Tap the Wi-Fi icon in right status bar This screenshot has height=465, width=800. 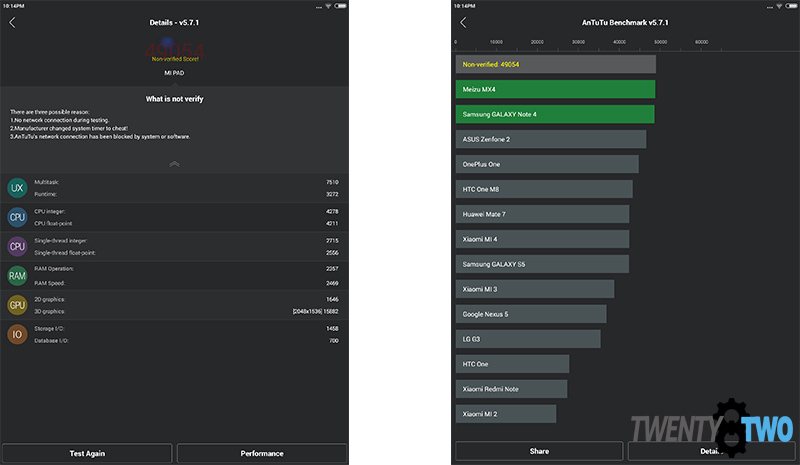tap(779, 6)
